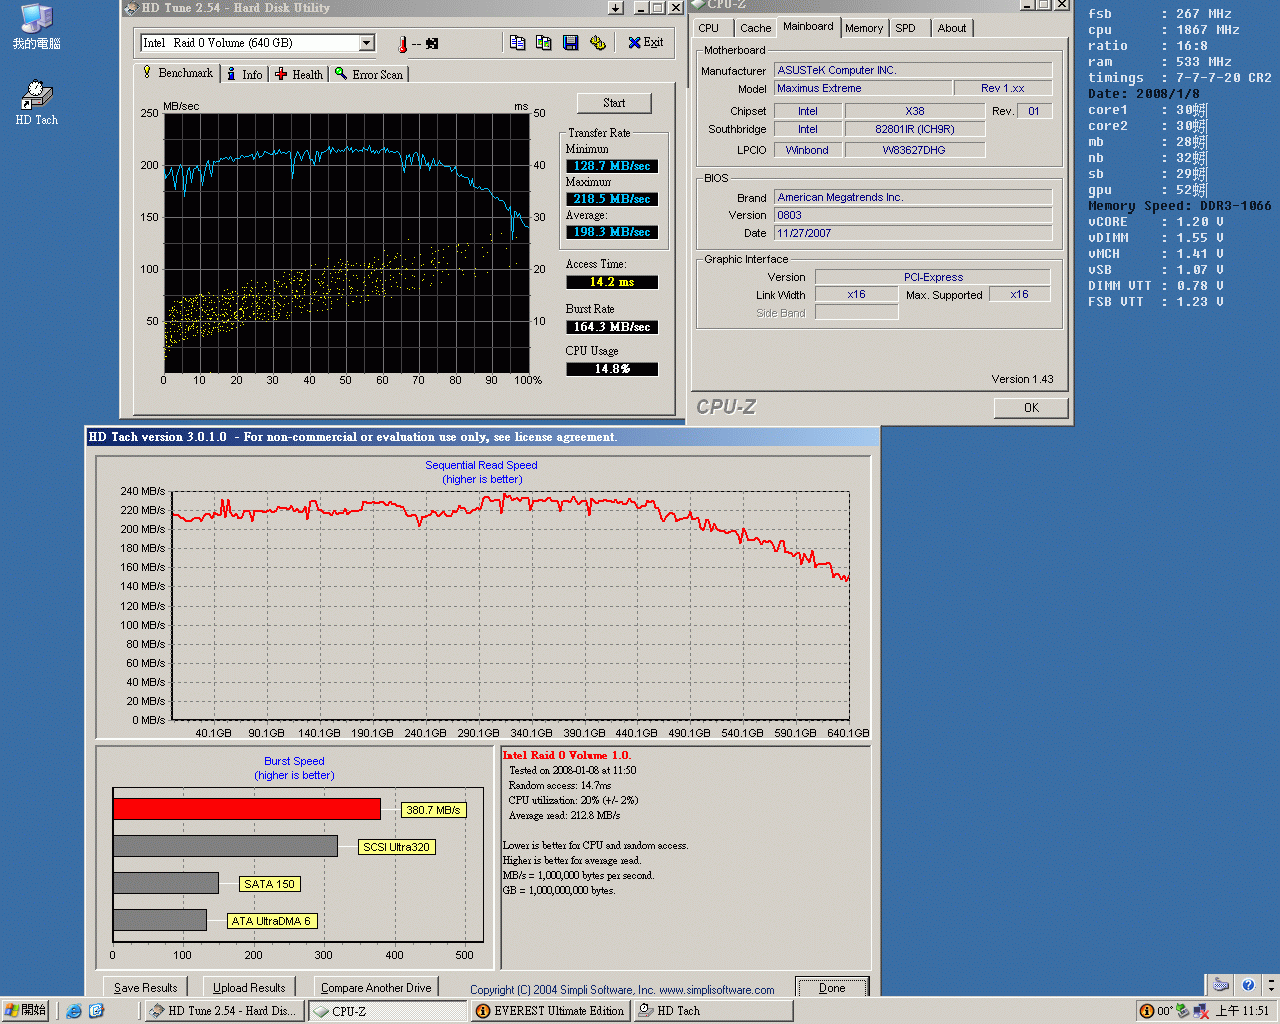Viewport: 1280px width, 1024px height.
Task: Click Done in HD Tach
Action: [x=832, y=988]
